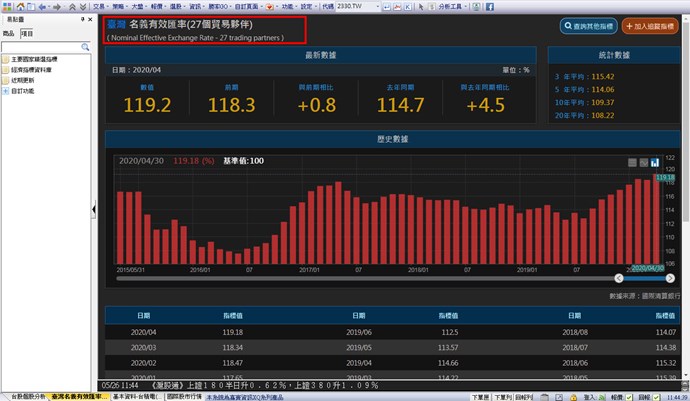Open the 商品 tab in side panel

point(10,33)
